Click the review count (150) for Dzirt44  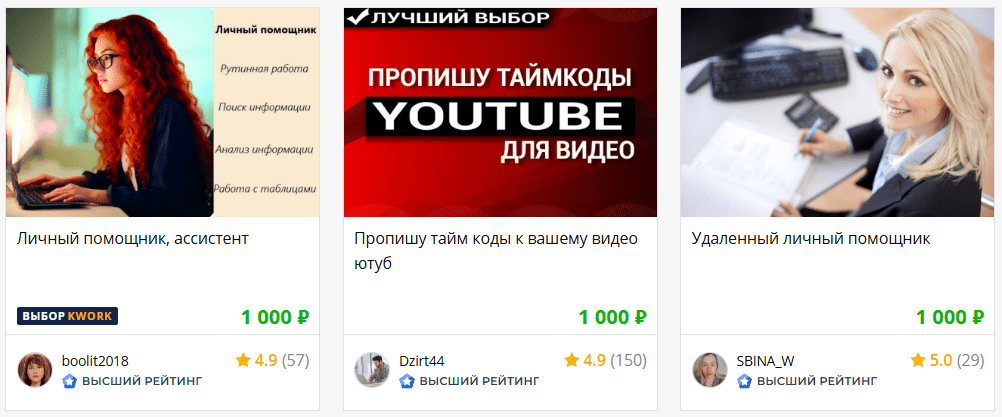coord(628,361)
